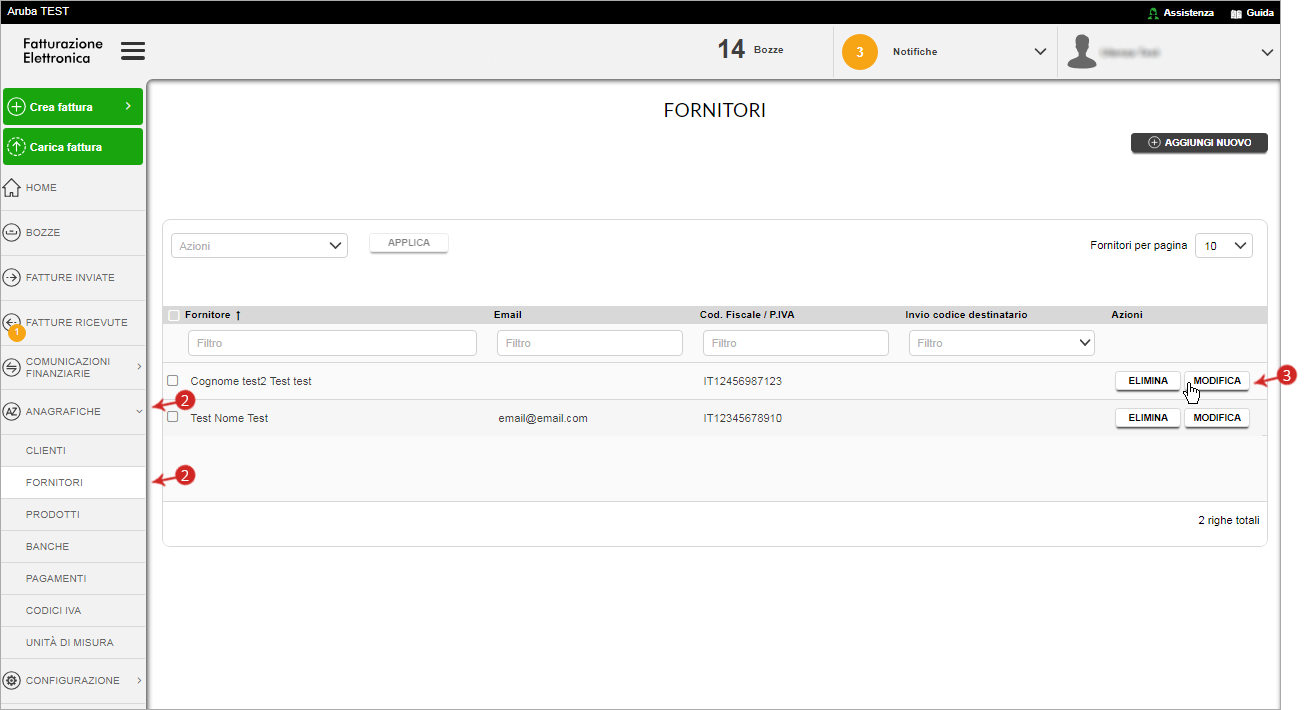1306x710 pixels.
Task: Click the Guida link text
Action: (1260, 13)
